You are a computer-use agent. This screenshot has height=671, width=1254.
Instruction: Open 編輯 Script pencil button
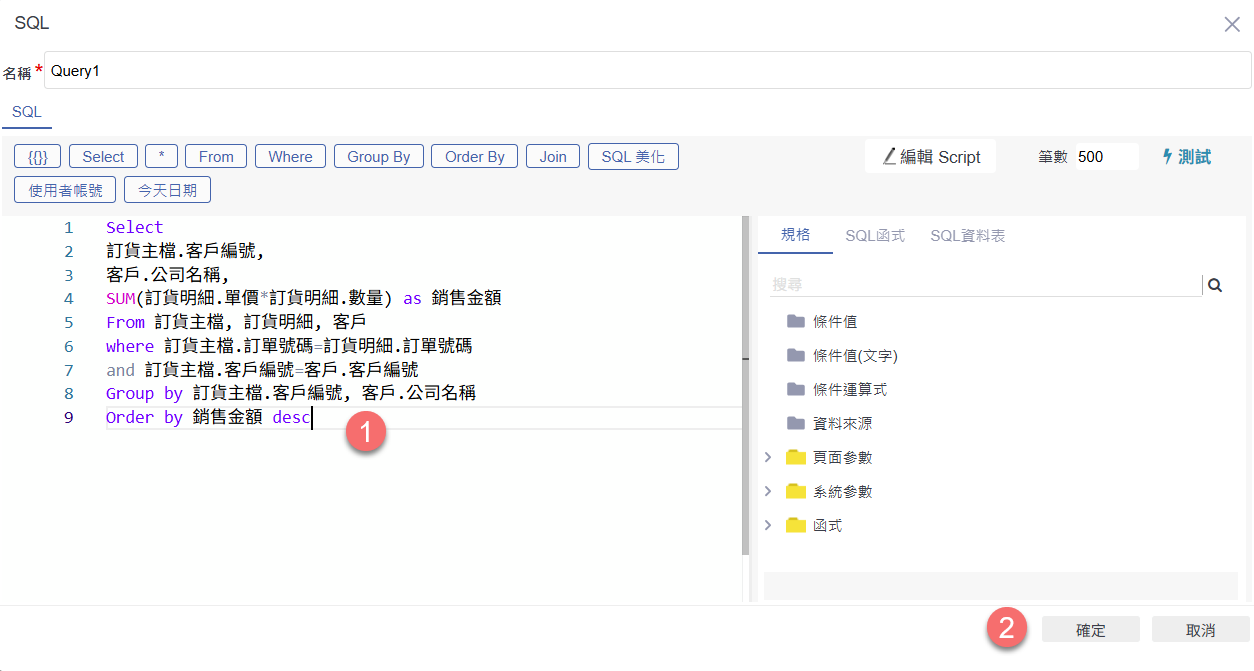[x=930, y=157]
